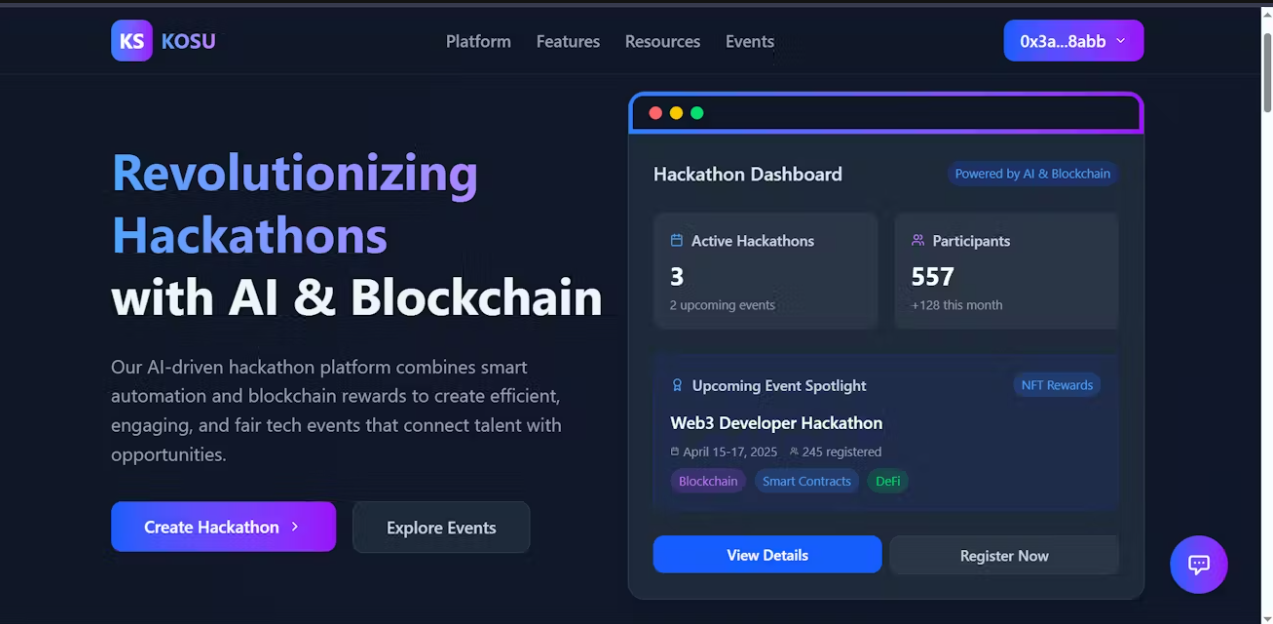Open the chat support bubble icon

coord(1199,565)
